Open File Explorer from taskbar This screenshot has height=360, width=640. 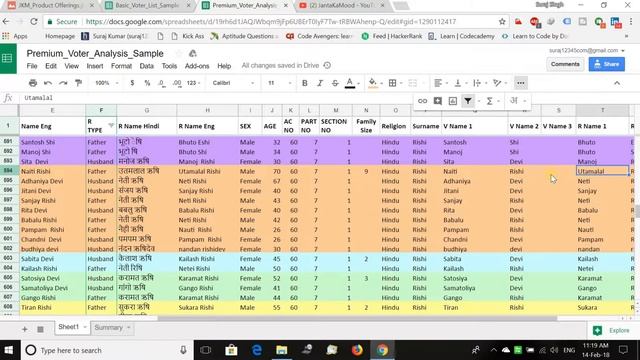coord(282,350)
